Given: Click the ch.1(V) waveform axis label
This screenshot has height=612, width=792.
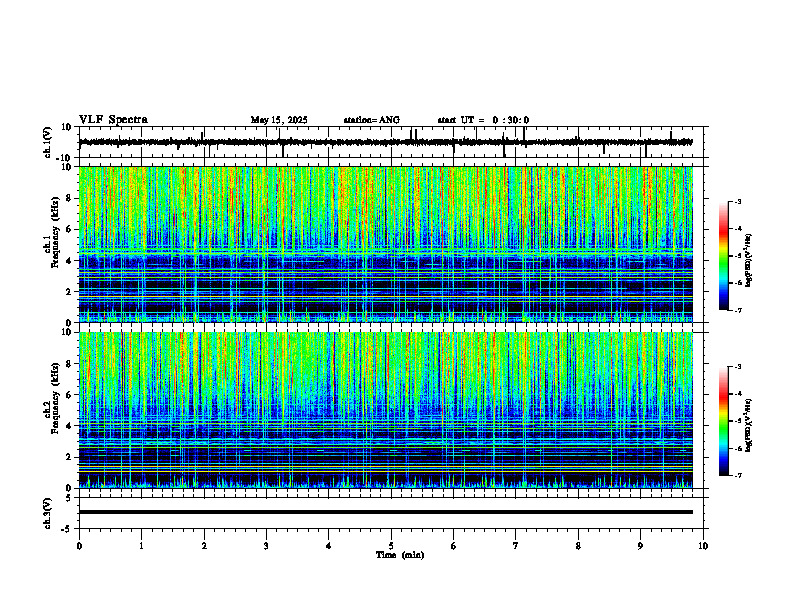Looking at the screenshot, I should pyautogui.click(x=48, y=142).
